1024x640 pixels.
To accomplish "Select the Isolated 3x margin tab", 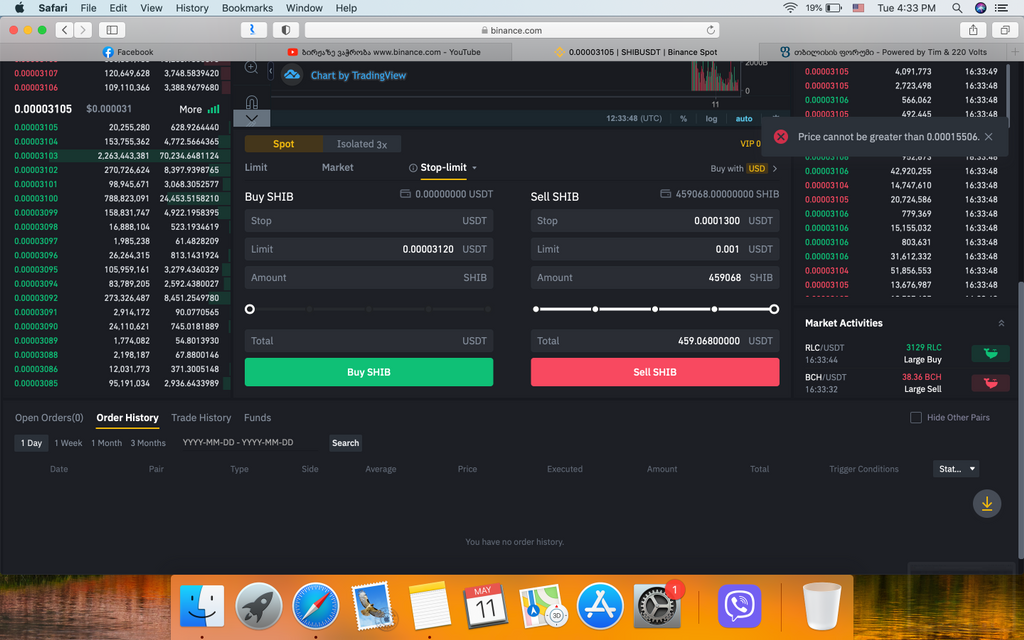I will point(362,144).
